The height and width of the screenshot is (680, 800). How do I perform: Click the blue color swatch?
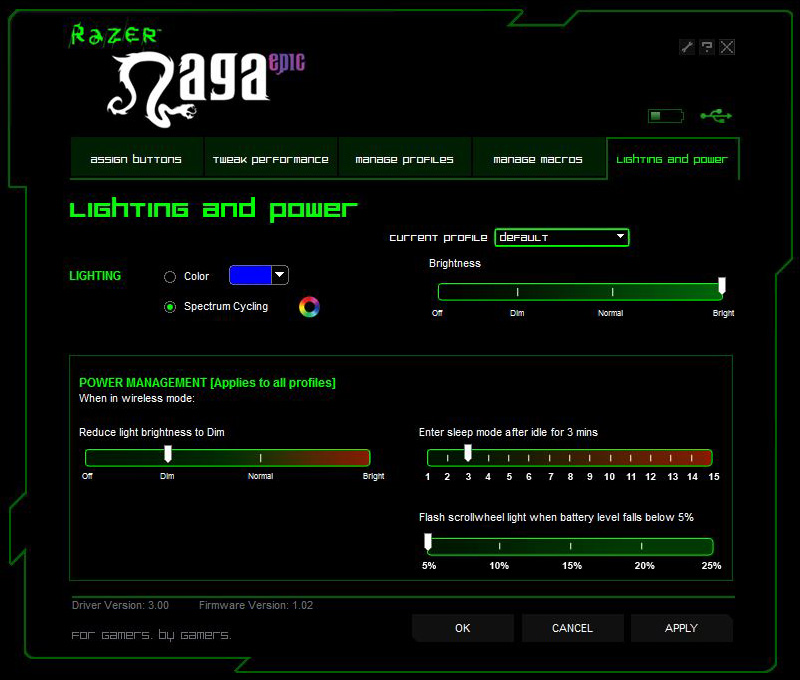250,275
